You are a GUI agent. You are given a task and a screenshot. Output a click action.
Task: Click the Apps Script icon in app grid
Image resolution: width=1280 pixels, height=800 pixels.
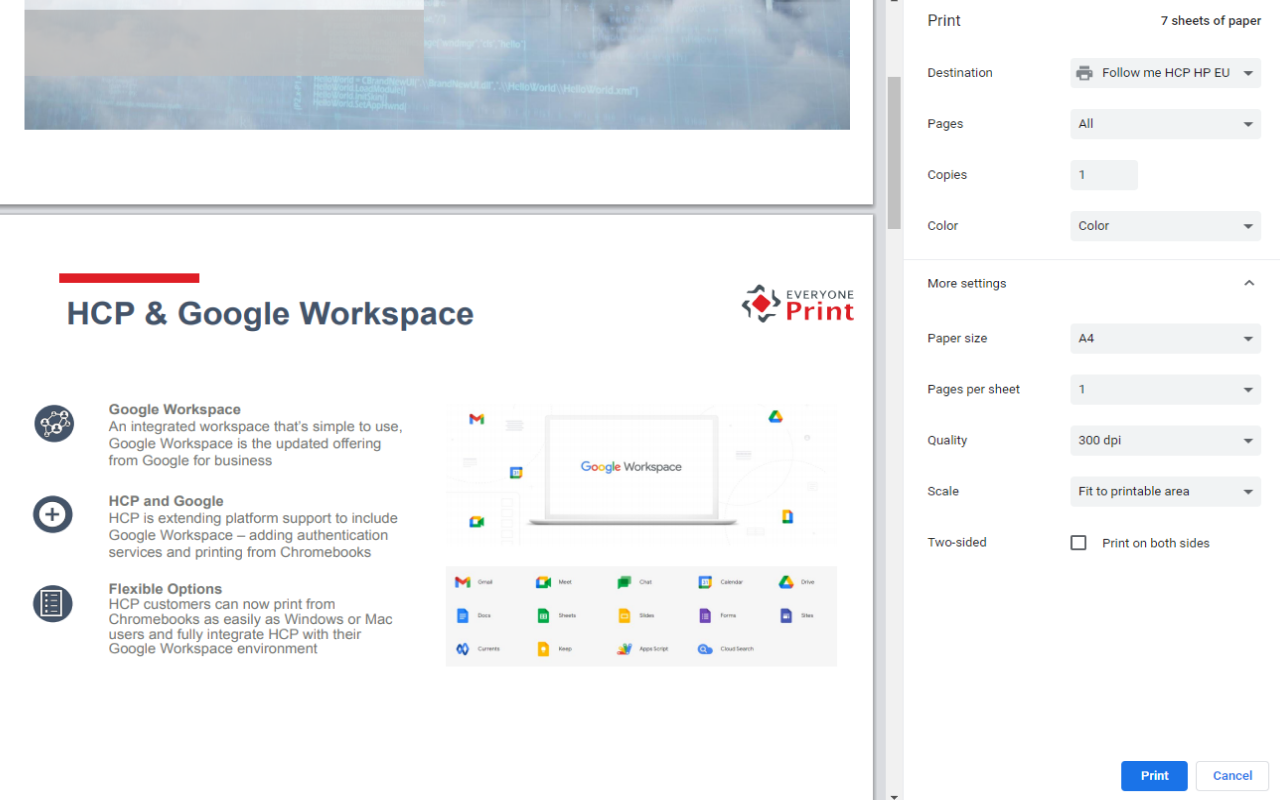point(624,649)
